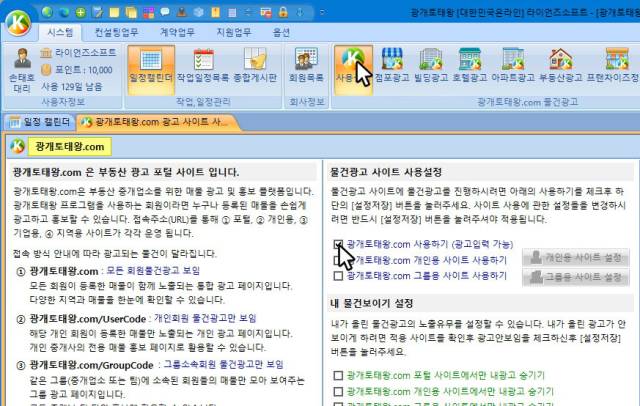640x406 pixels.
Task: Click the green globe icon in quick toolbar
Action: [47, 12]
